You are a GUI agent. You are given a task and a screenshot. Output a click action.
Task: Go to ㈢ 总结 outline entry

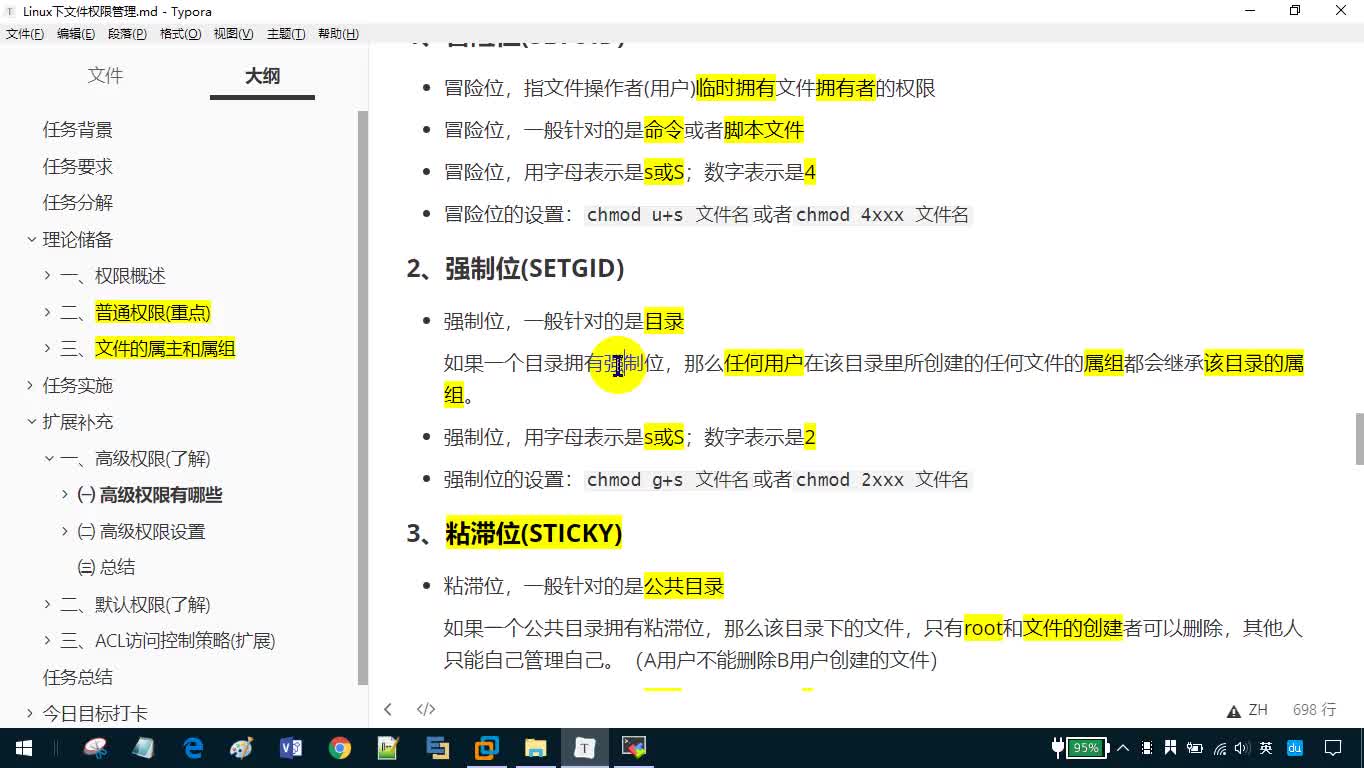click(x=106, y=567)
